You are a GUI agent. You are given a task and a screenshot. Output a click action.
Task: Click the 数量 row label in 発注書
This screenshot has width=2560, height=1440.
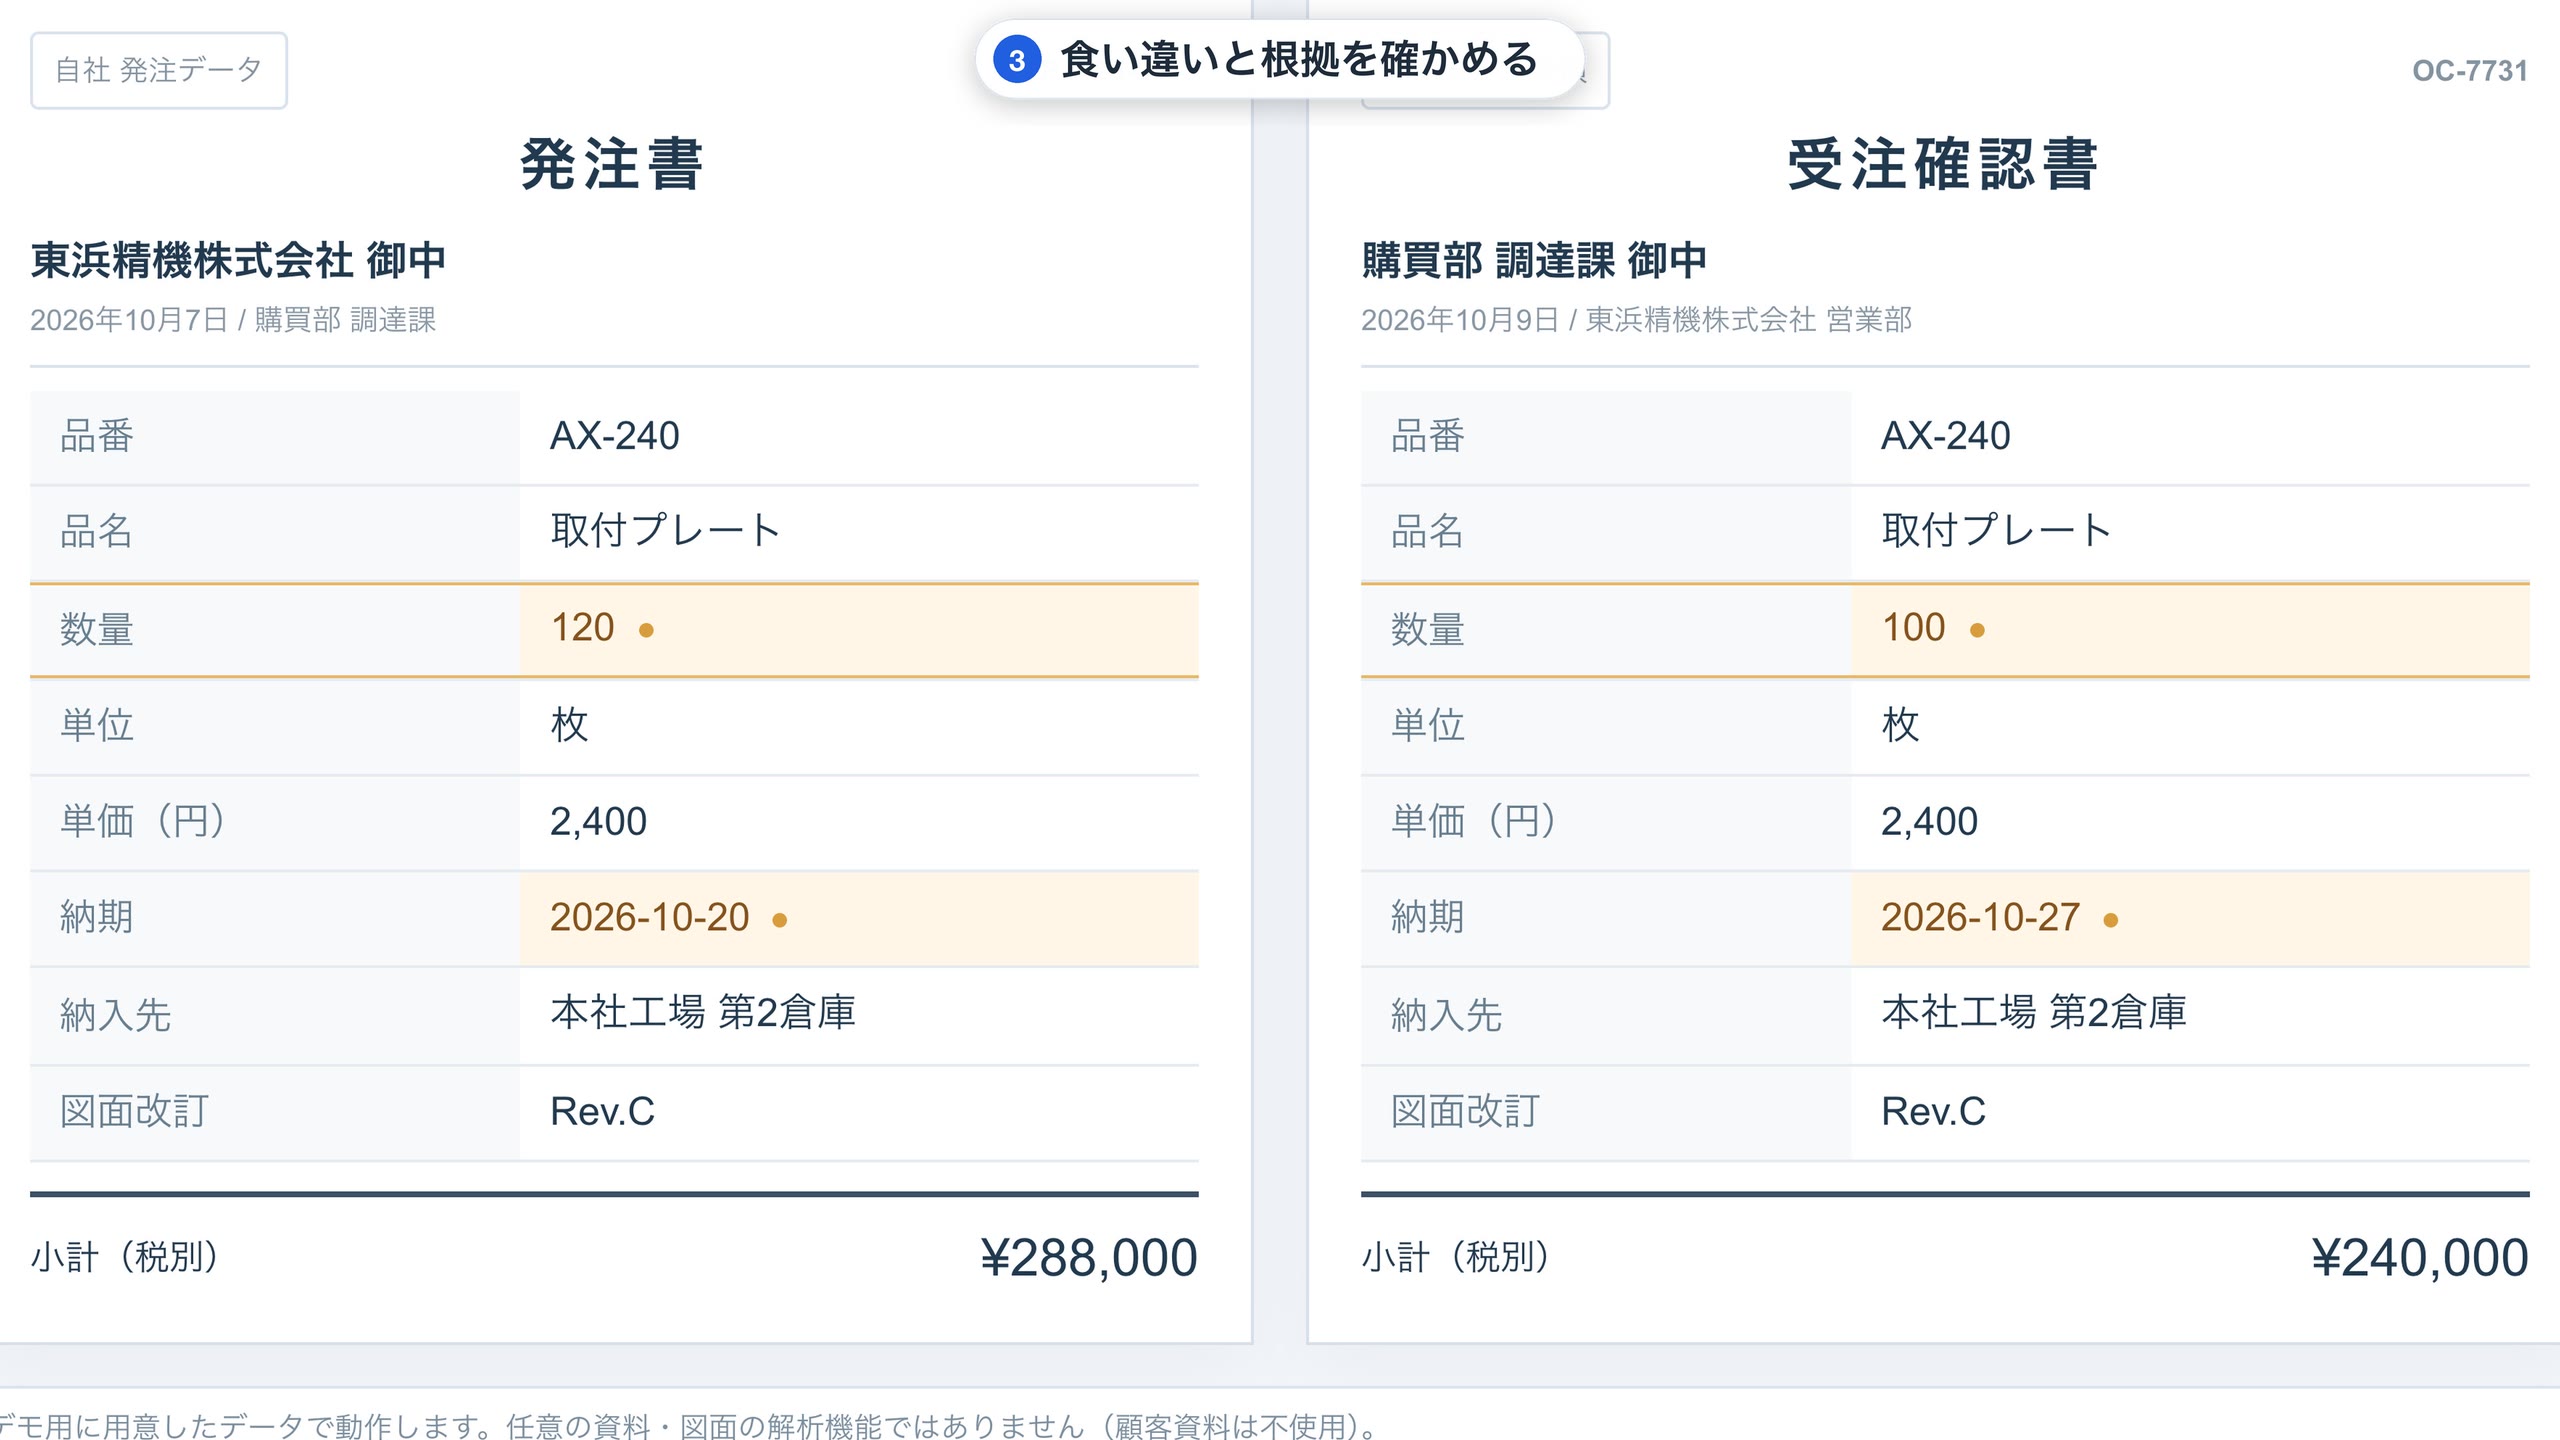[97, 629]
